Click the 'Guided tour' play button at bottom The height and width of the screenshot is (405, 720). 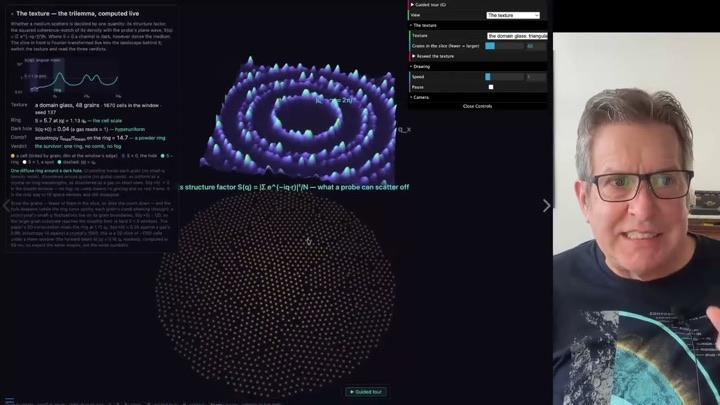366,392
